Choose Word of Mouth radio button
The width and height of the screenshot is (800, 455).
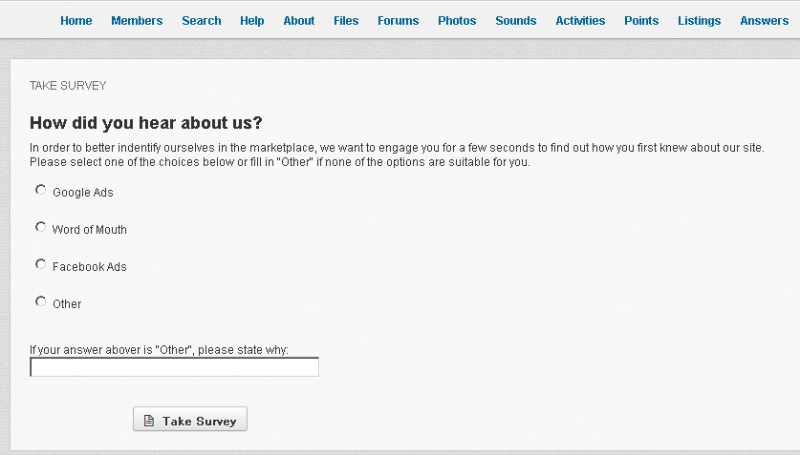coord(41,227)
